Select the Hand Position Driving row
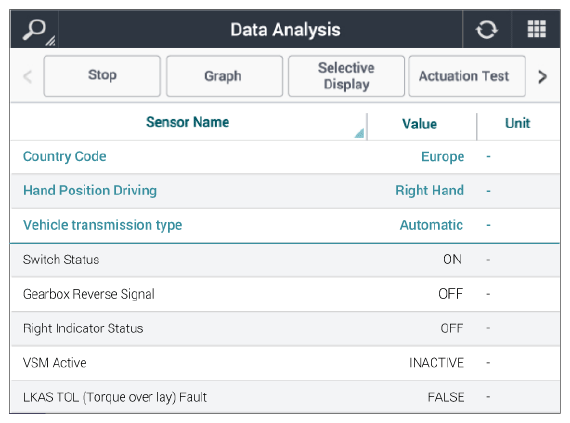 tap(285, 191)
